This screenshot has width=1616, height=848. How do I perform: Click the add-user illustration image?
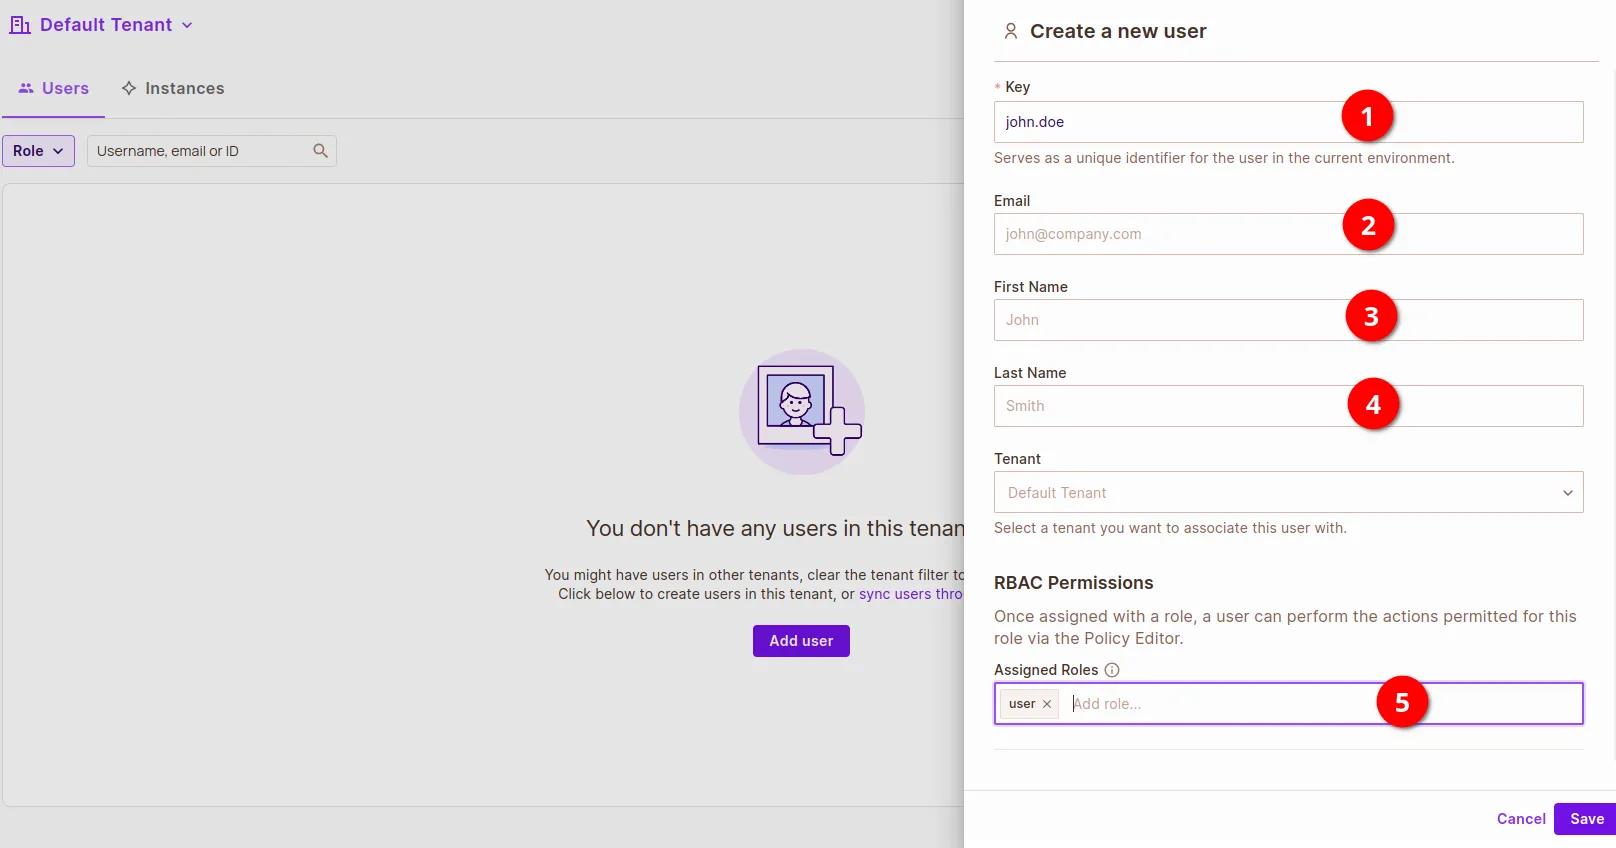pyautogui.click(x=801, y=412)
